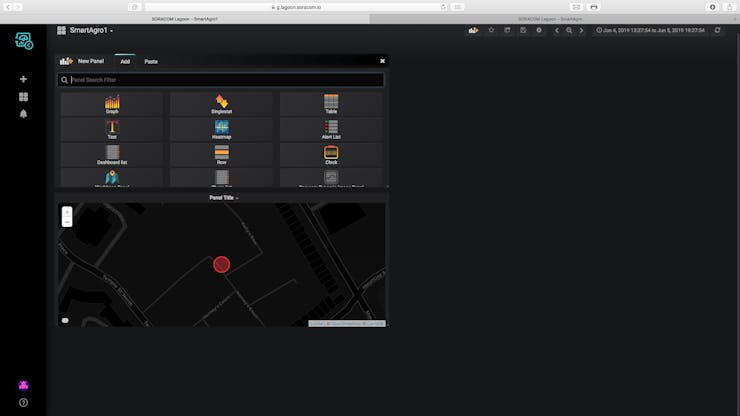
Task: Shift time range forward with right chevron
Action: pyautogui.click(x=581, y=30)
